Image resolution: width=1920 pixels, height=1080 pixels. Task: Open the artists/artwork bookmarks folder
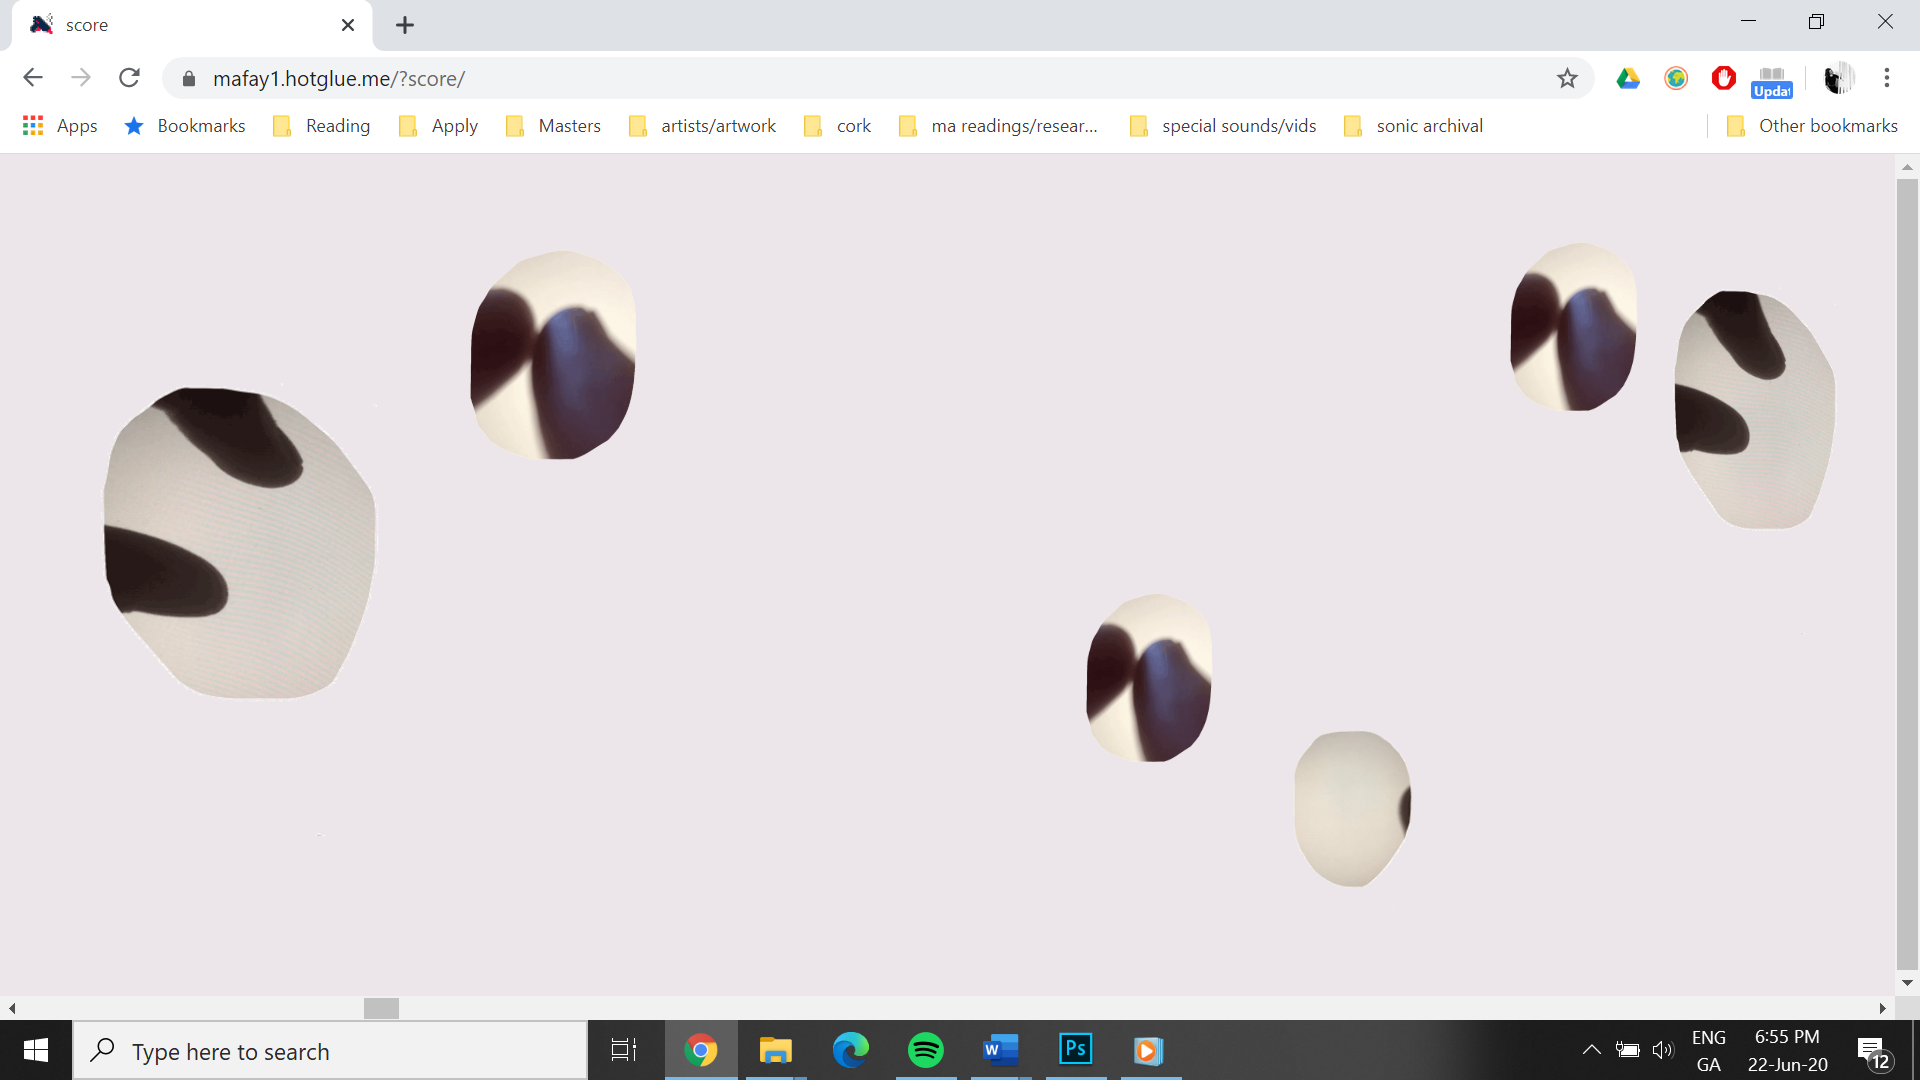point(702,126)
